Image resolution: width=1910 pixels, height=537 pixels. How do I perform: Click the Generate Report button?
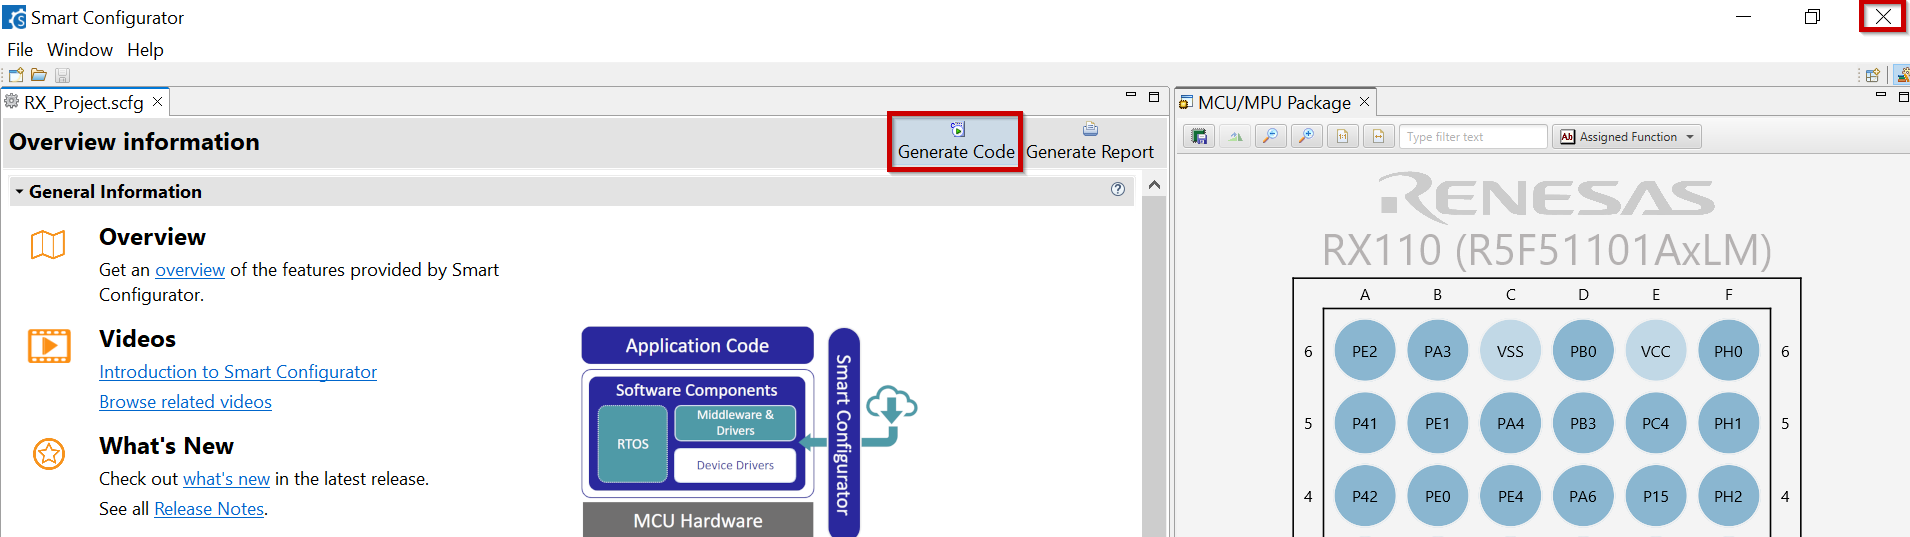pos(1090,141)
